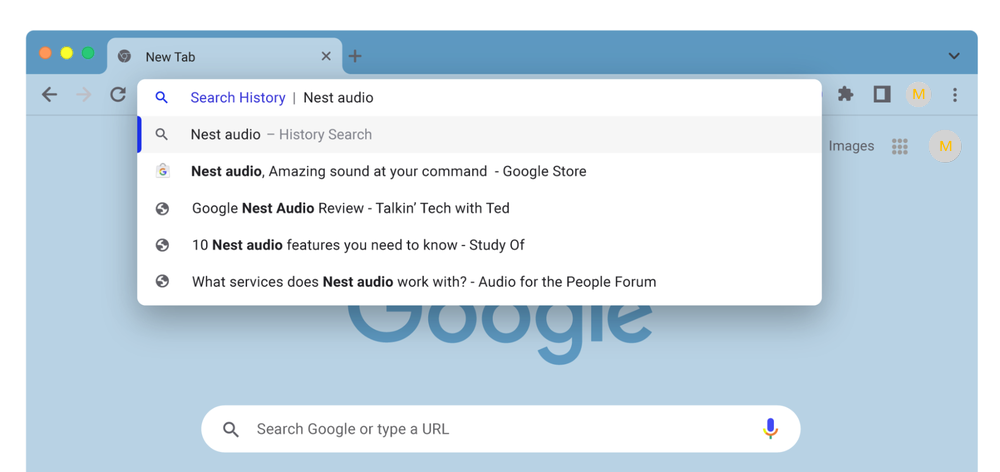The width and height of the screenshot is (1000, 472).
Task: Click the forward navigation arrow
Action: coord(84,95)
